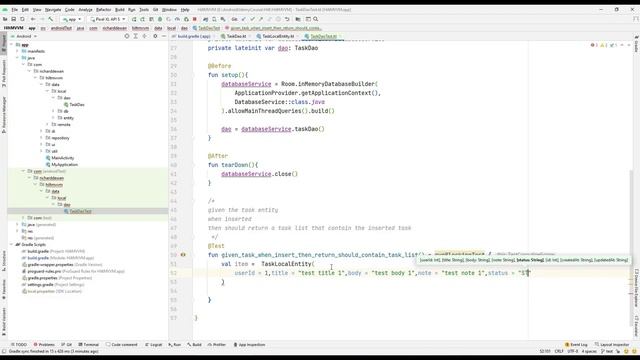Click Select Opened File target icon
Viewport: 640px width, 360px height.
point(127,36)
